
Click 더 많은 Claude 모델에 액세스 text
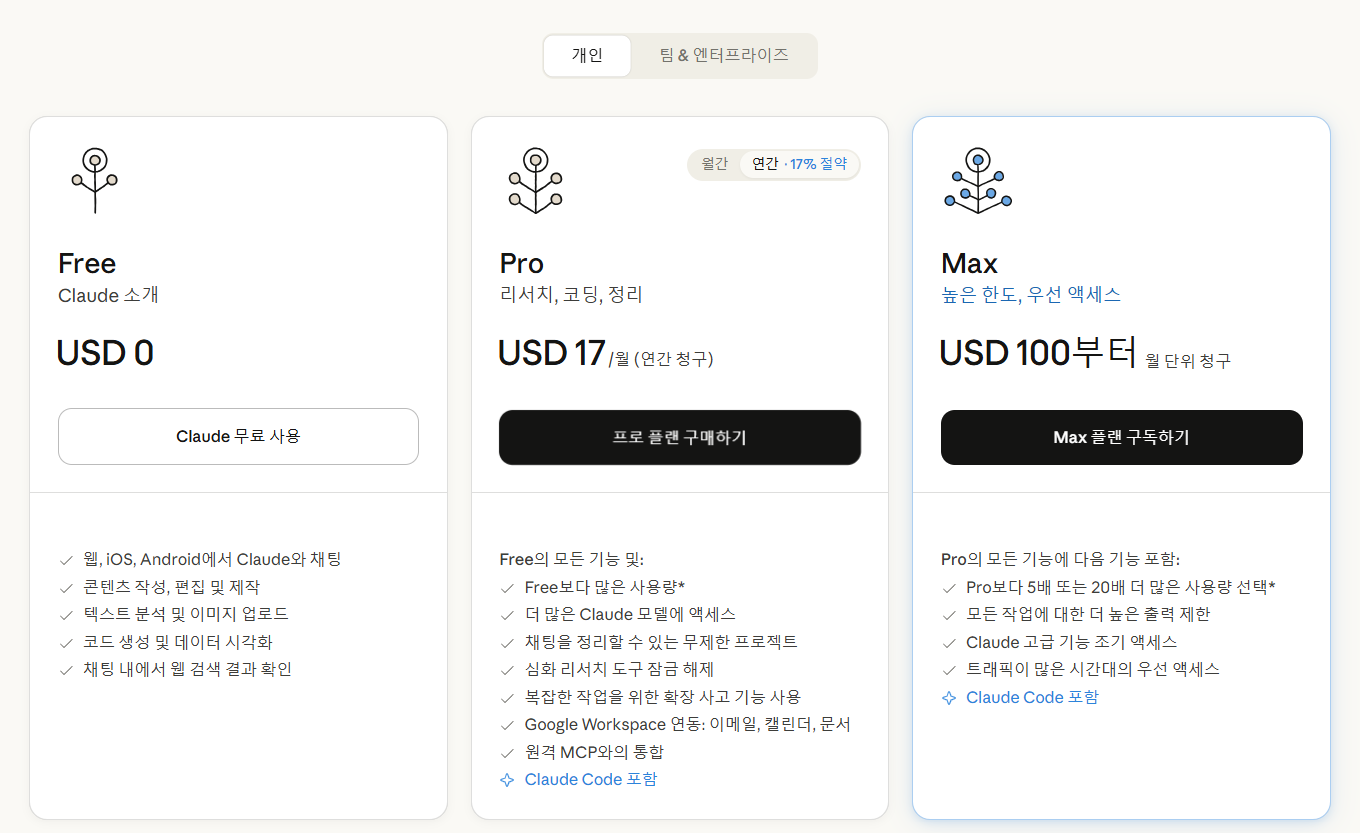click(x=630, y=615)
